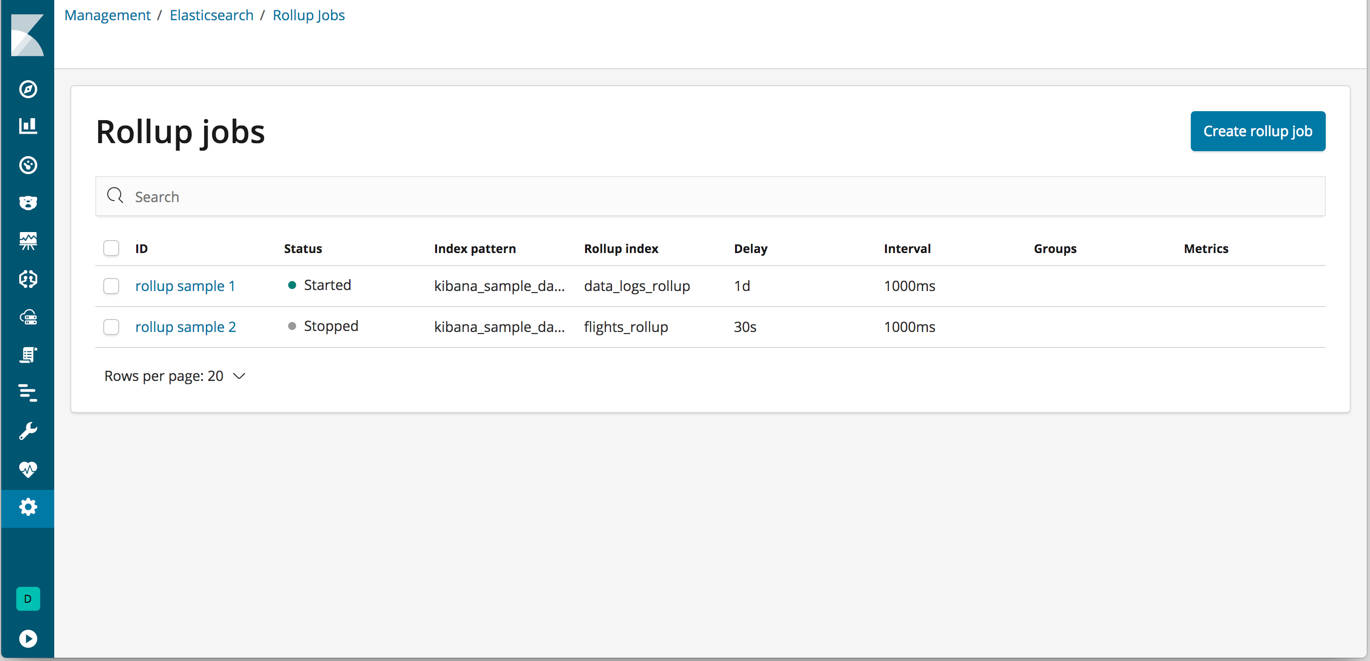Navigate to Management breadcrumb

coord(107,15)
